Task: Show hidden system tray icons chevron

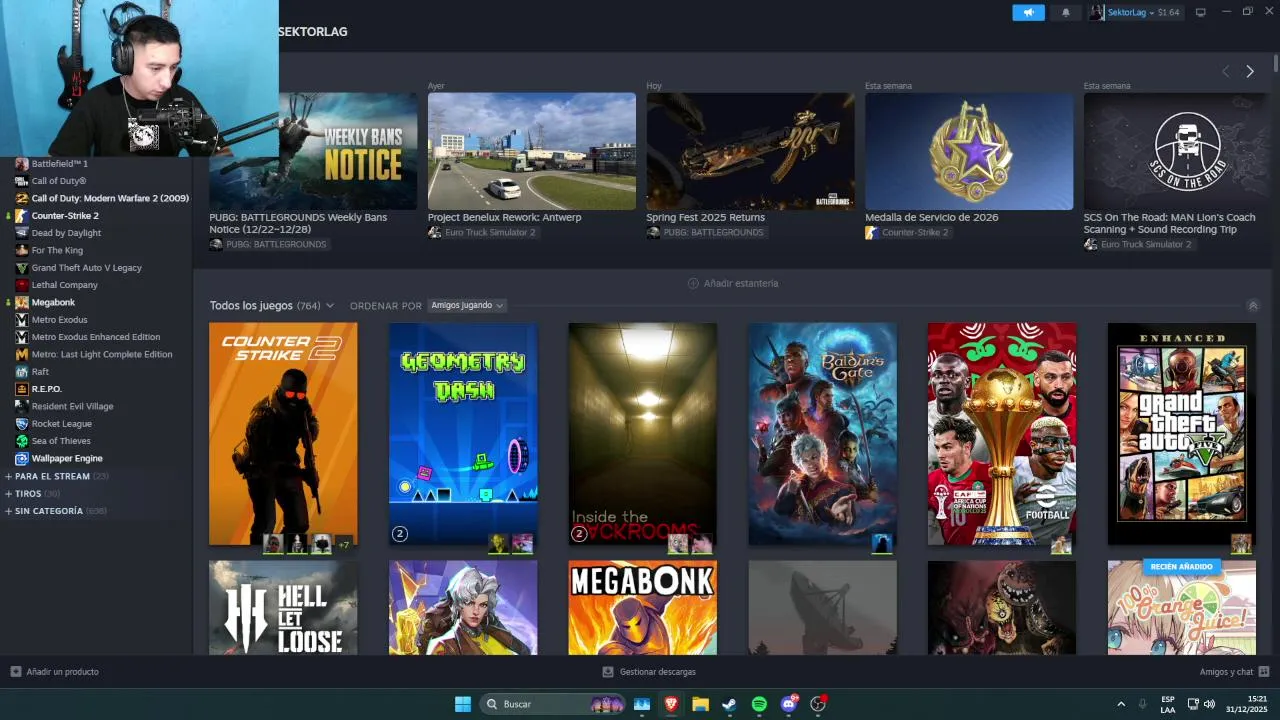Action: pos(1121,704)
